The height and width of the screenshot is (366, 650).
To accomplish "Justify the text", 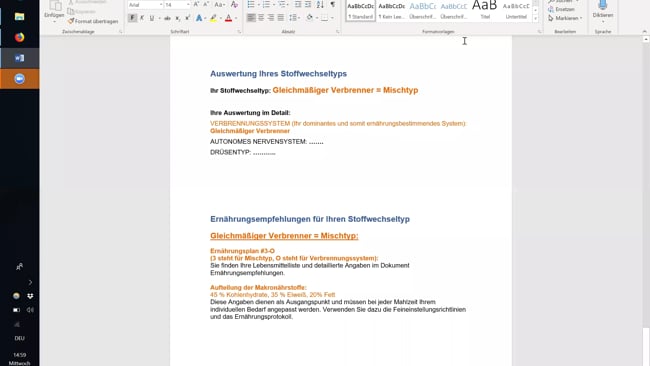I will pos(281,18).
